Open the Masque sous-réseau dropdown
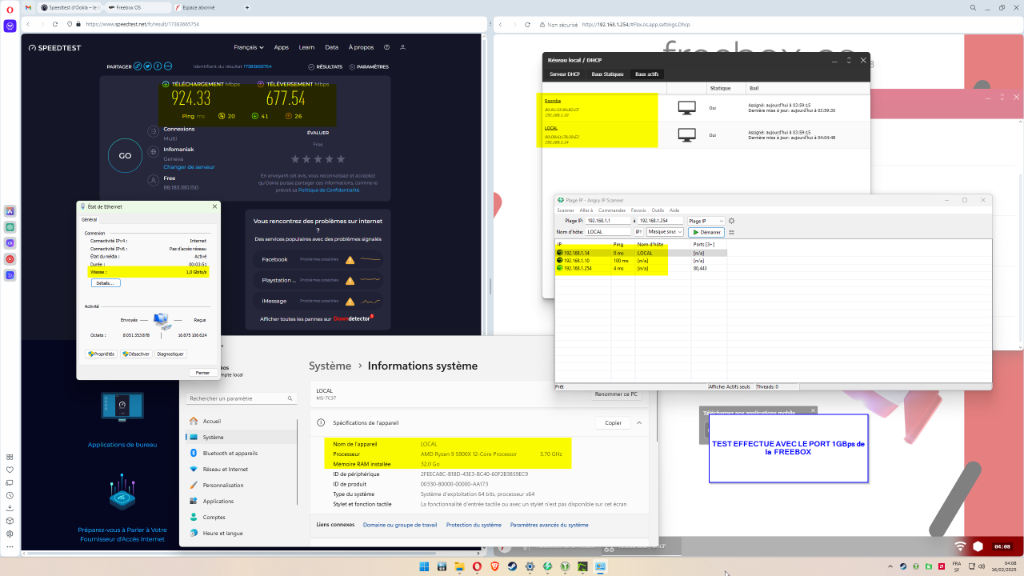The image size is (1024, 576). pyautogui.click(x=665, y=232)
